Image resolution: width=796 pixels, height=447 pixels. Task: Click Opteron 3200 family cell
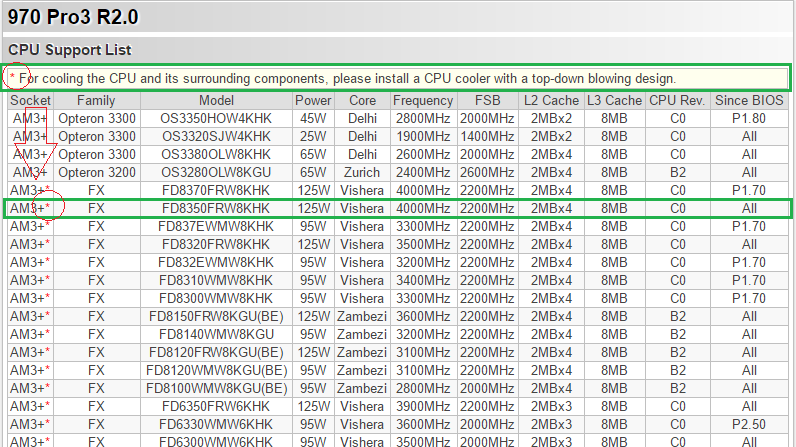[96, 173]
